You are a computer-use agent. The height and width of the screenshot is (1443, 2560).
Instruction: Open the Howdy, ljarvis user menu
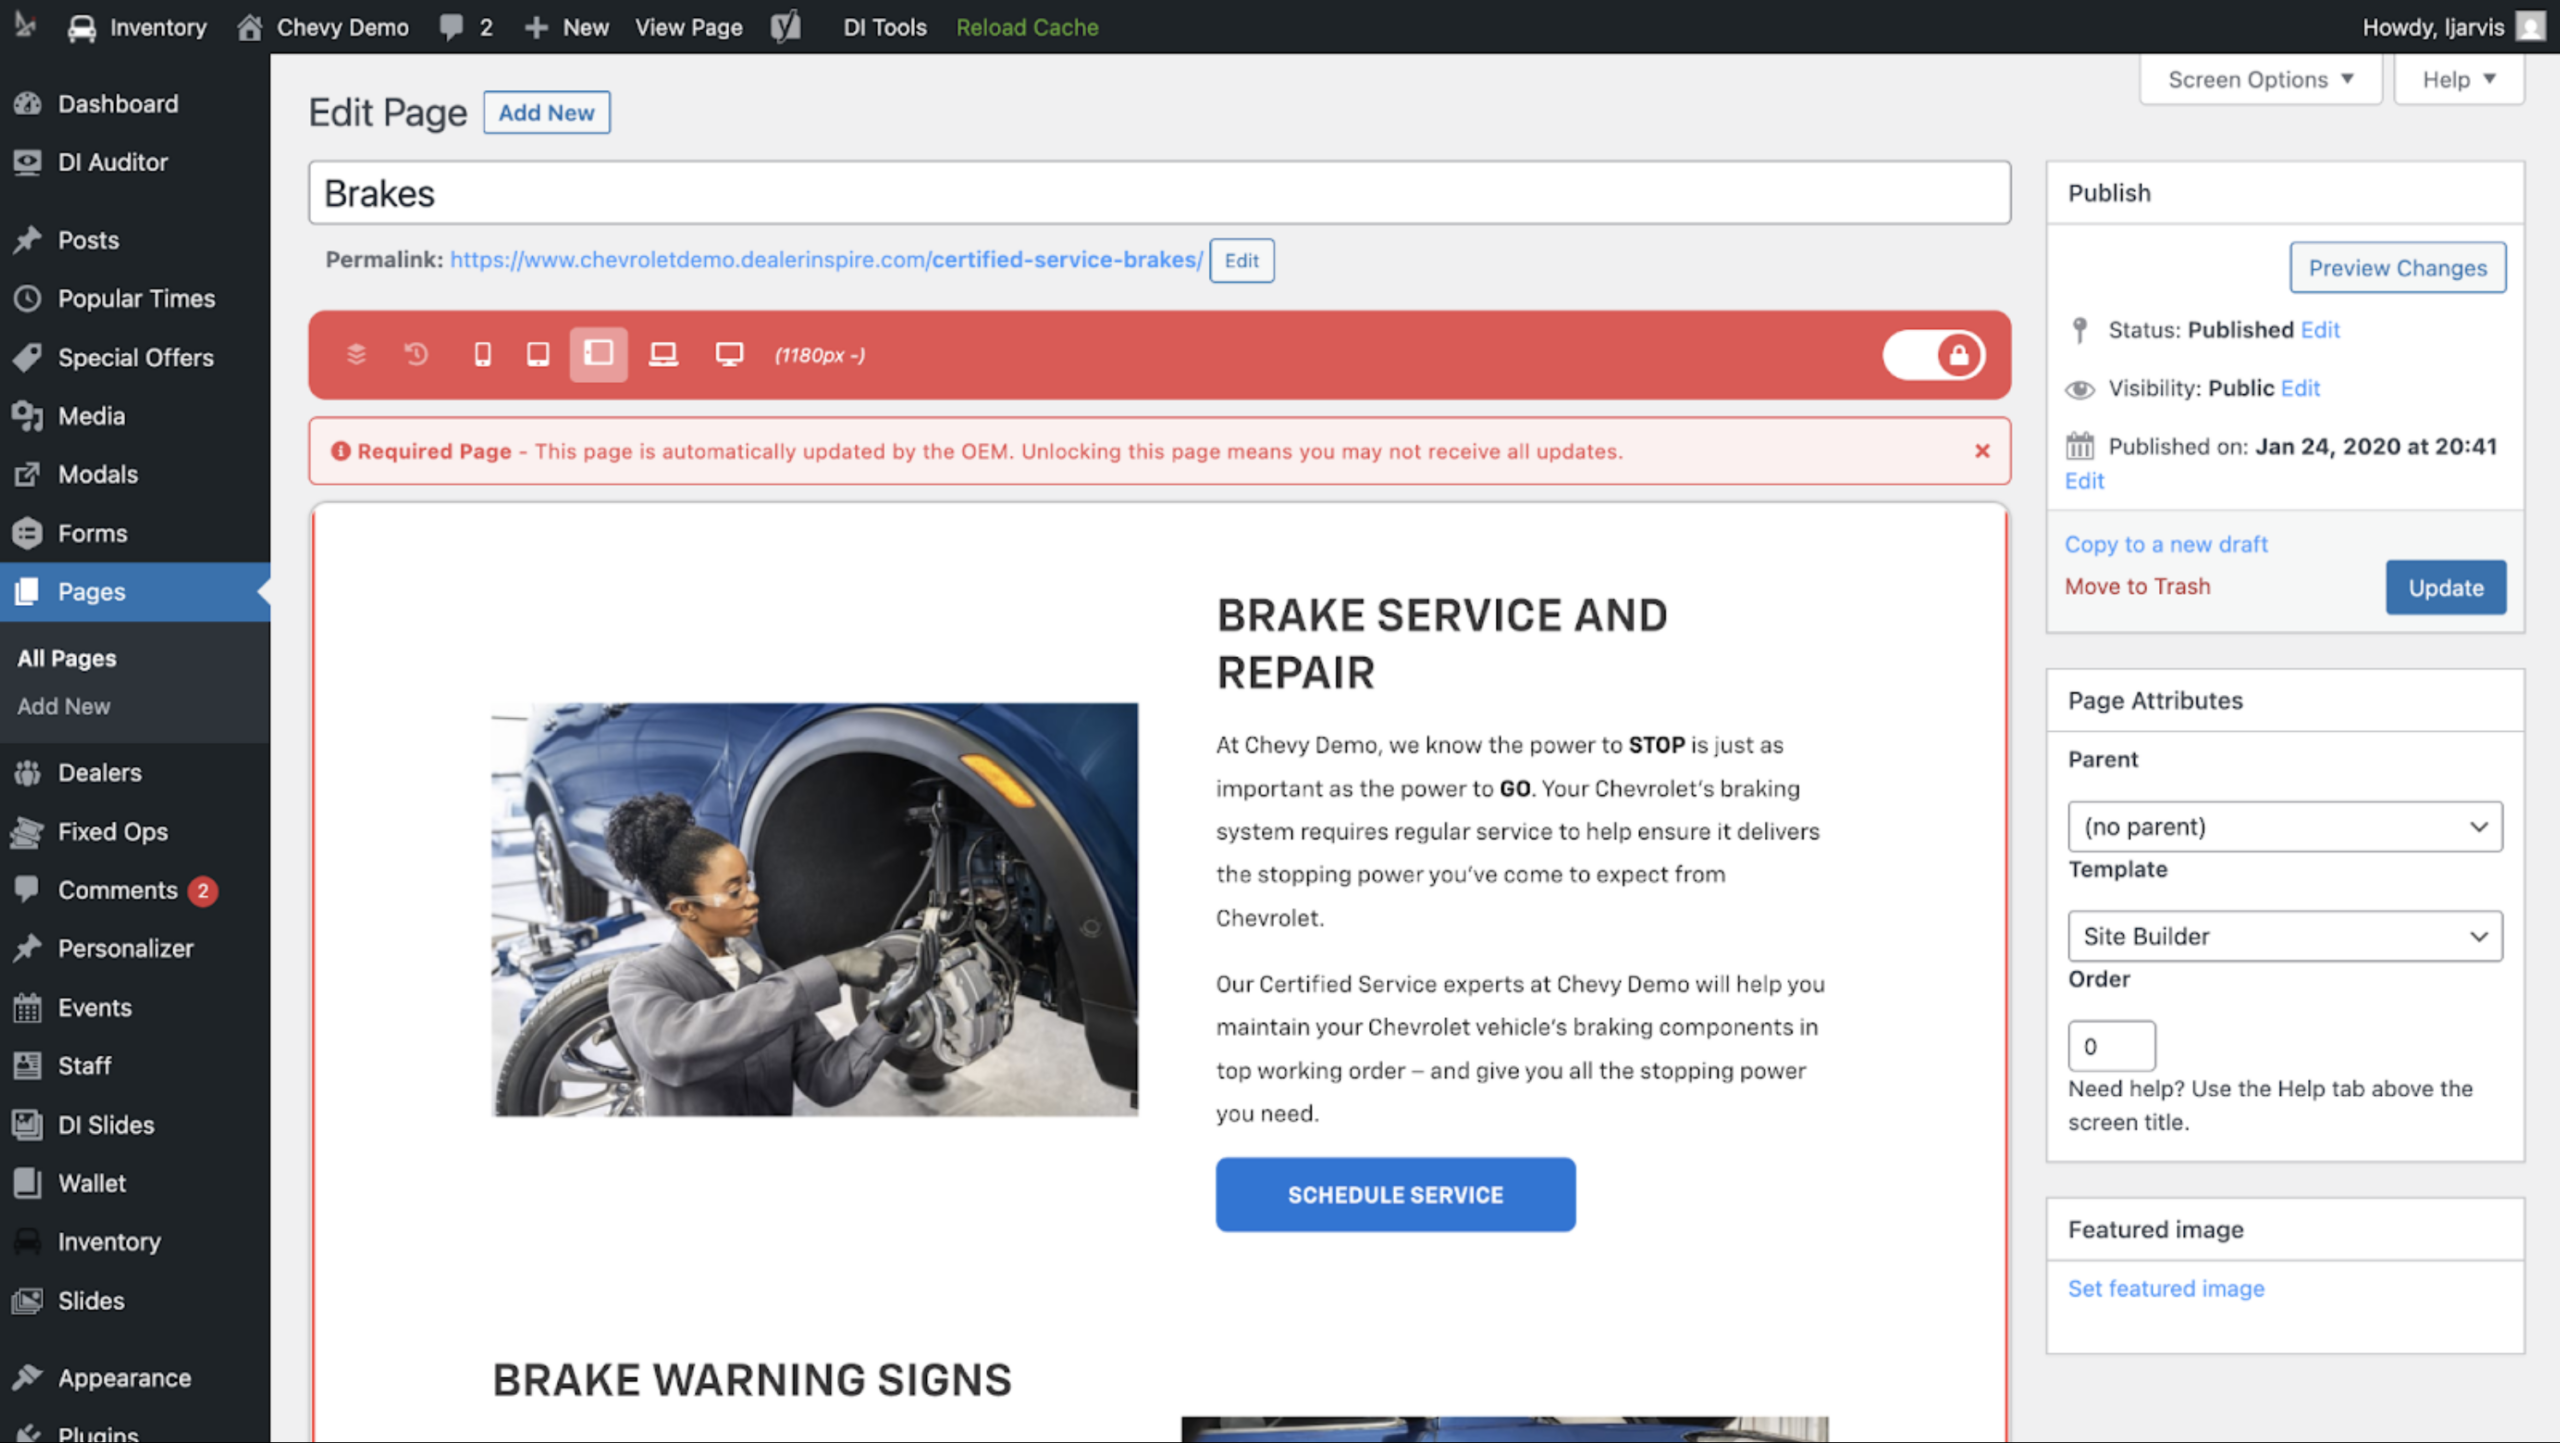point(2453,27)
